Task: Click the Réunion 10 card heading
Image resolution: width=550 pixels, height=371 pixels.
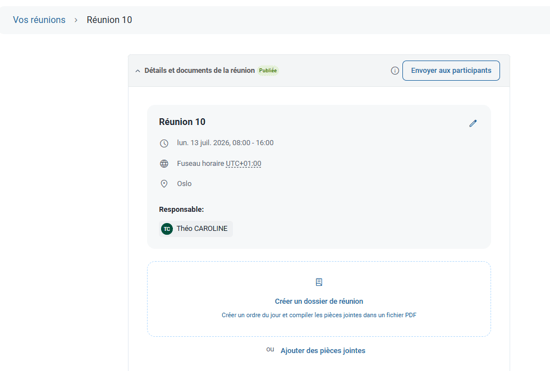Action: click(x=182, y=122)
